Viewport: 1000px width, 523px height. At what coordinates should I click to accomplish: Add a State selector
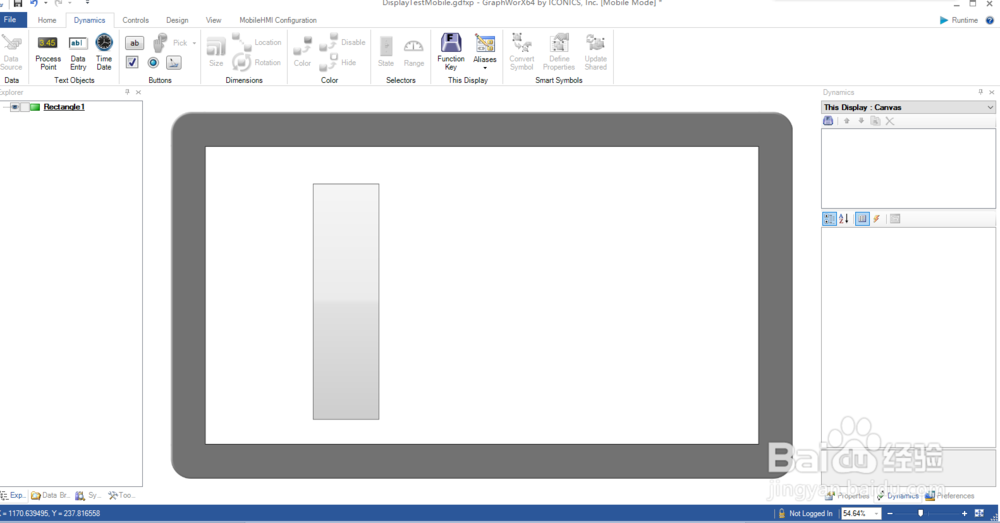tap(386, 52)
